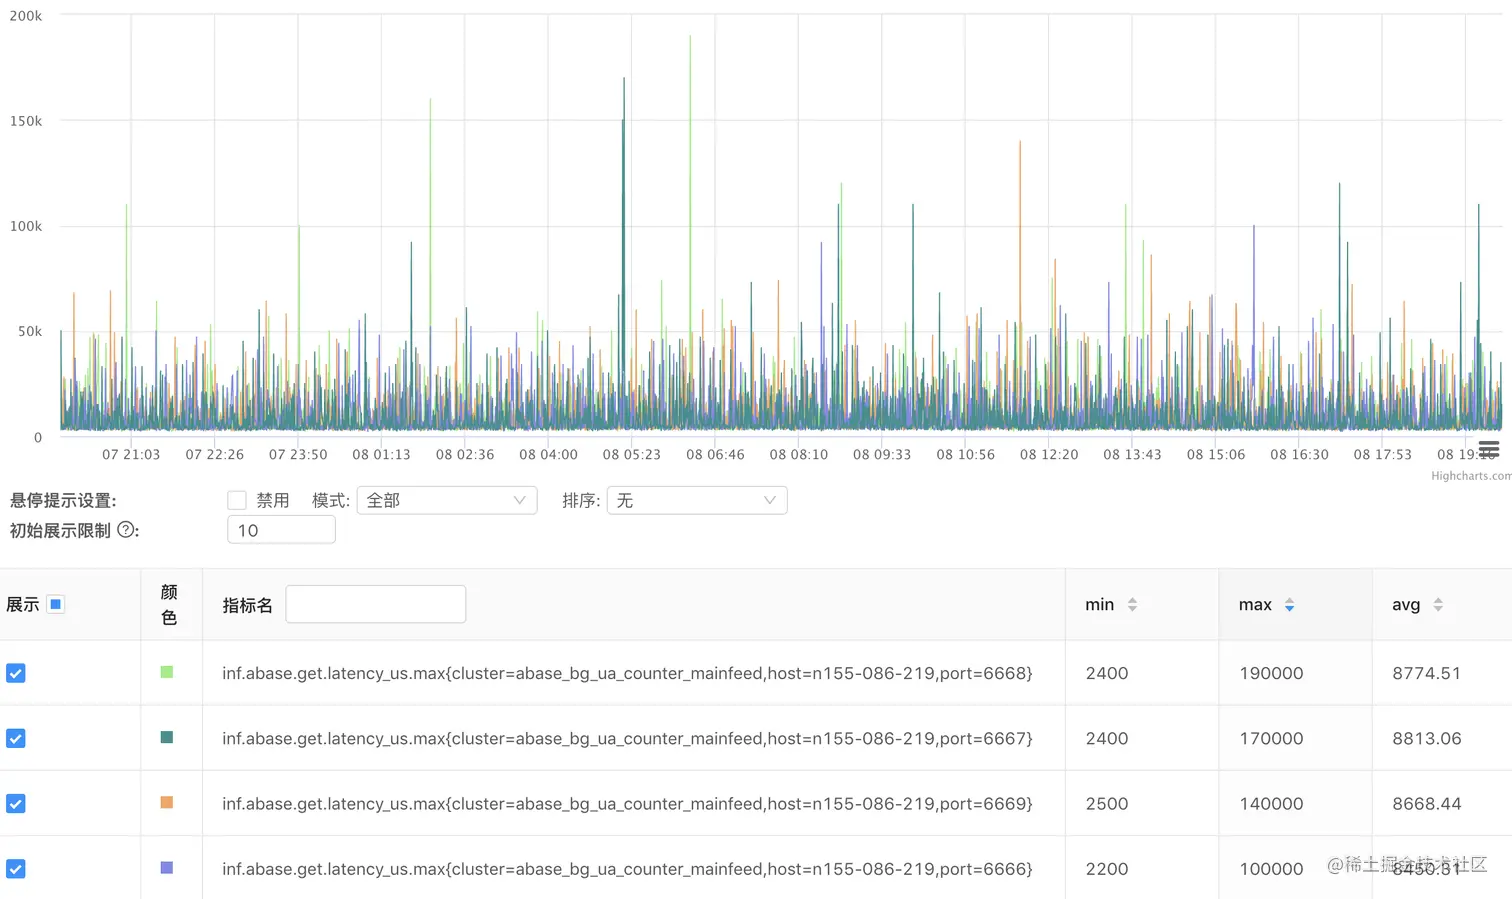
Task: Open the 模式 dropdown showing 全部
Action: [447, 500]
